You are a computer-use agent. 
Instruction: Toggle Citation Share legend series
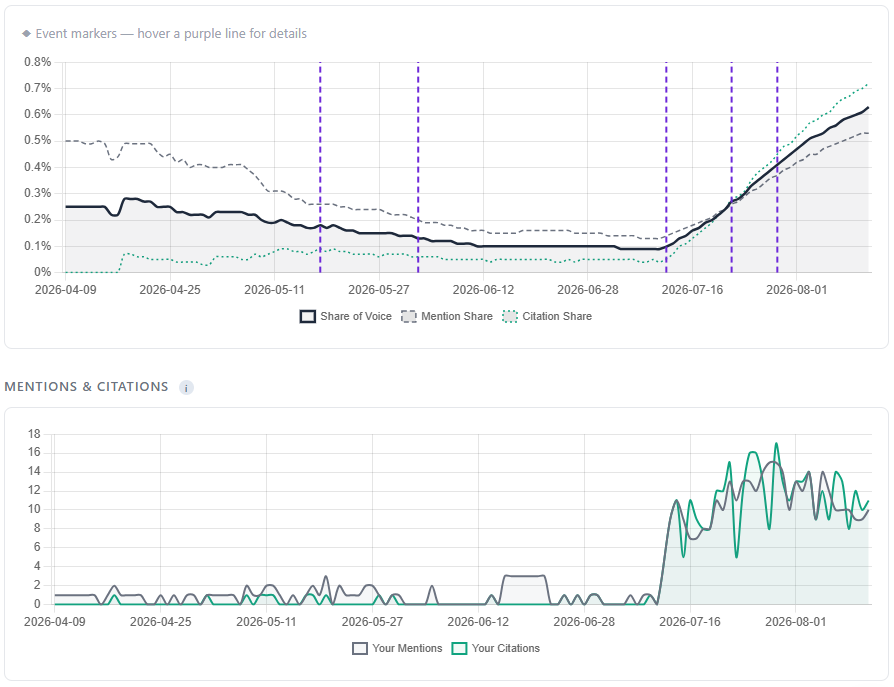tap(547, 316)
